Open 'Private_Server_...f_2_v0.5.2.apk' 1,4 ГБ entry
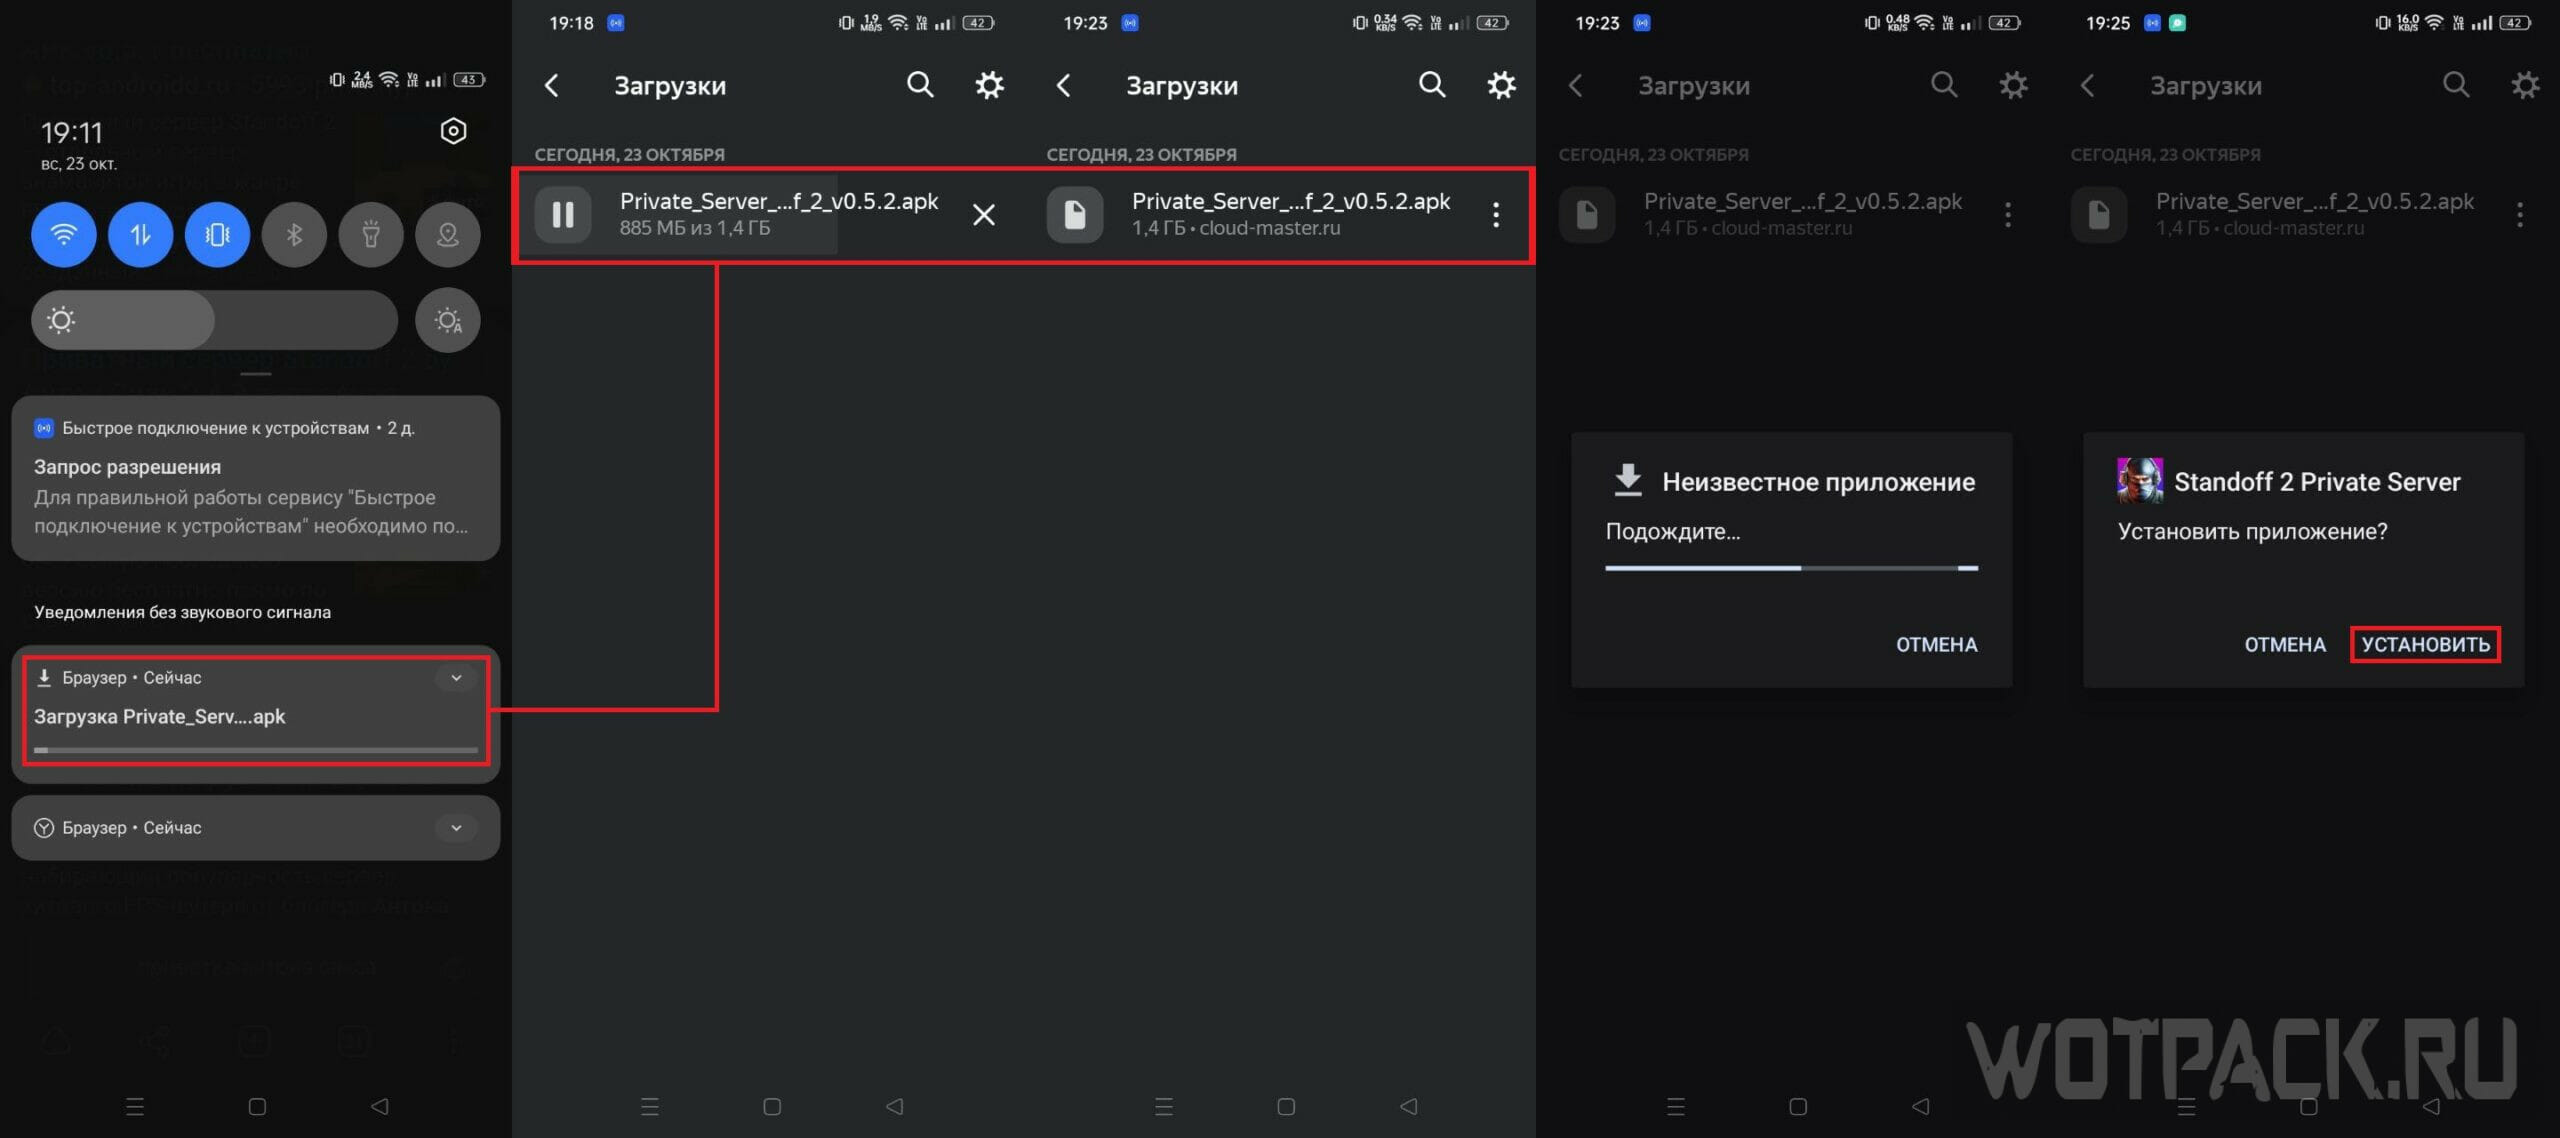Image resolution: width=2560 pixels, height=1138 pixels. click(x=1280, y=214)
